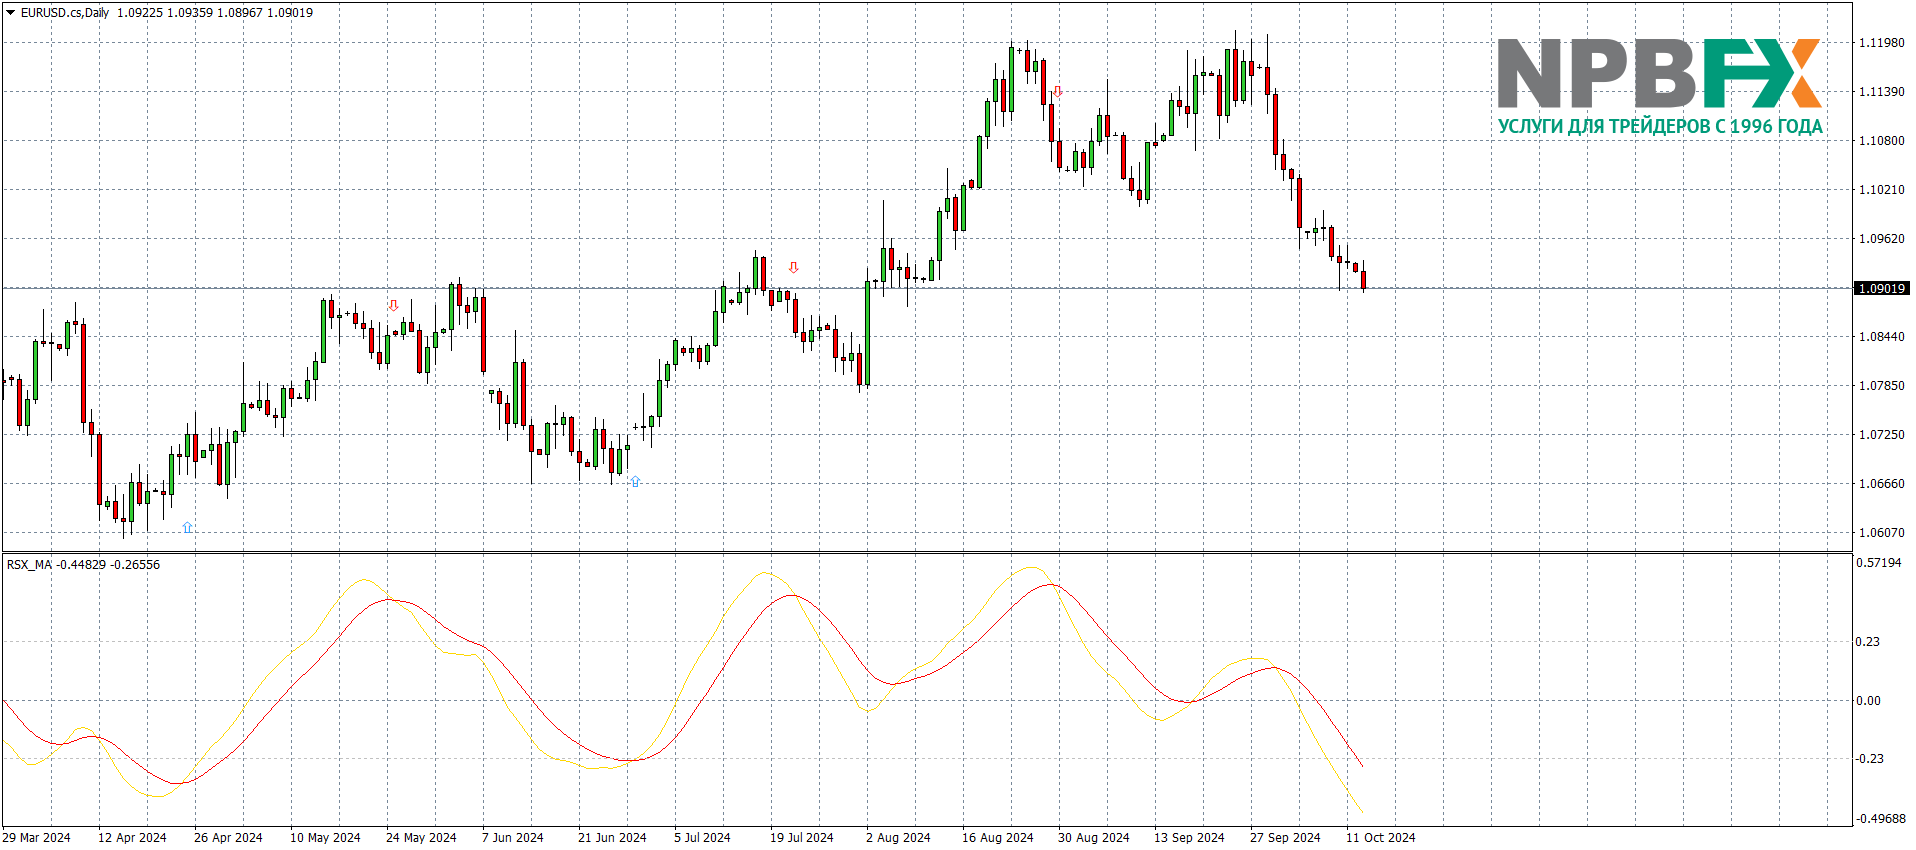The image size is (1916, 850).
Task: Click the 10 May 2024 date label
Action: coord(325,838)
